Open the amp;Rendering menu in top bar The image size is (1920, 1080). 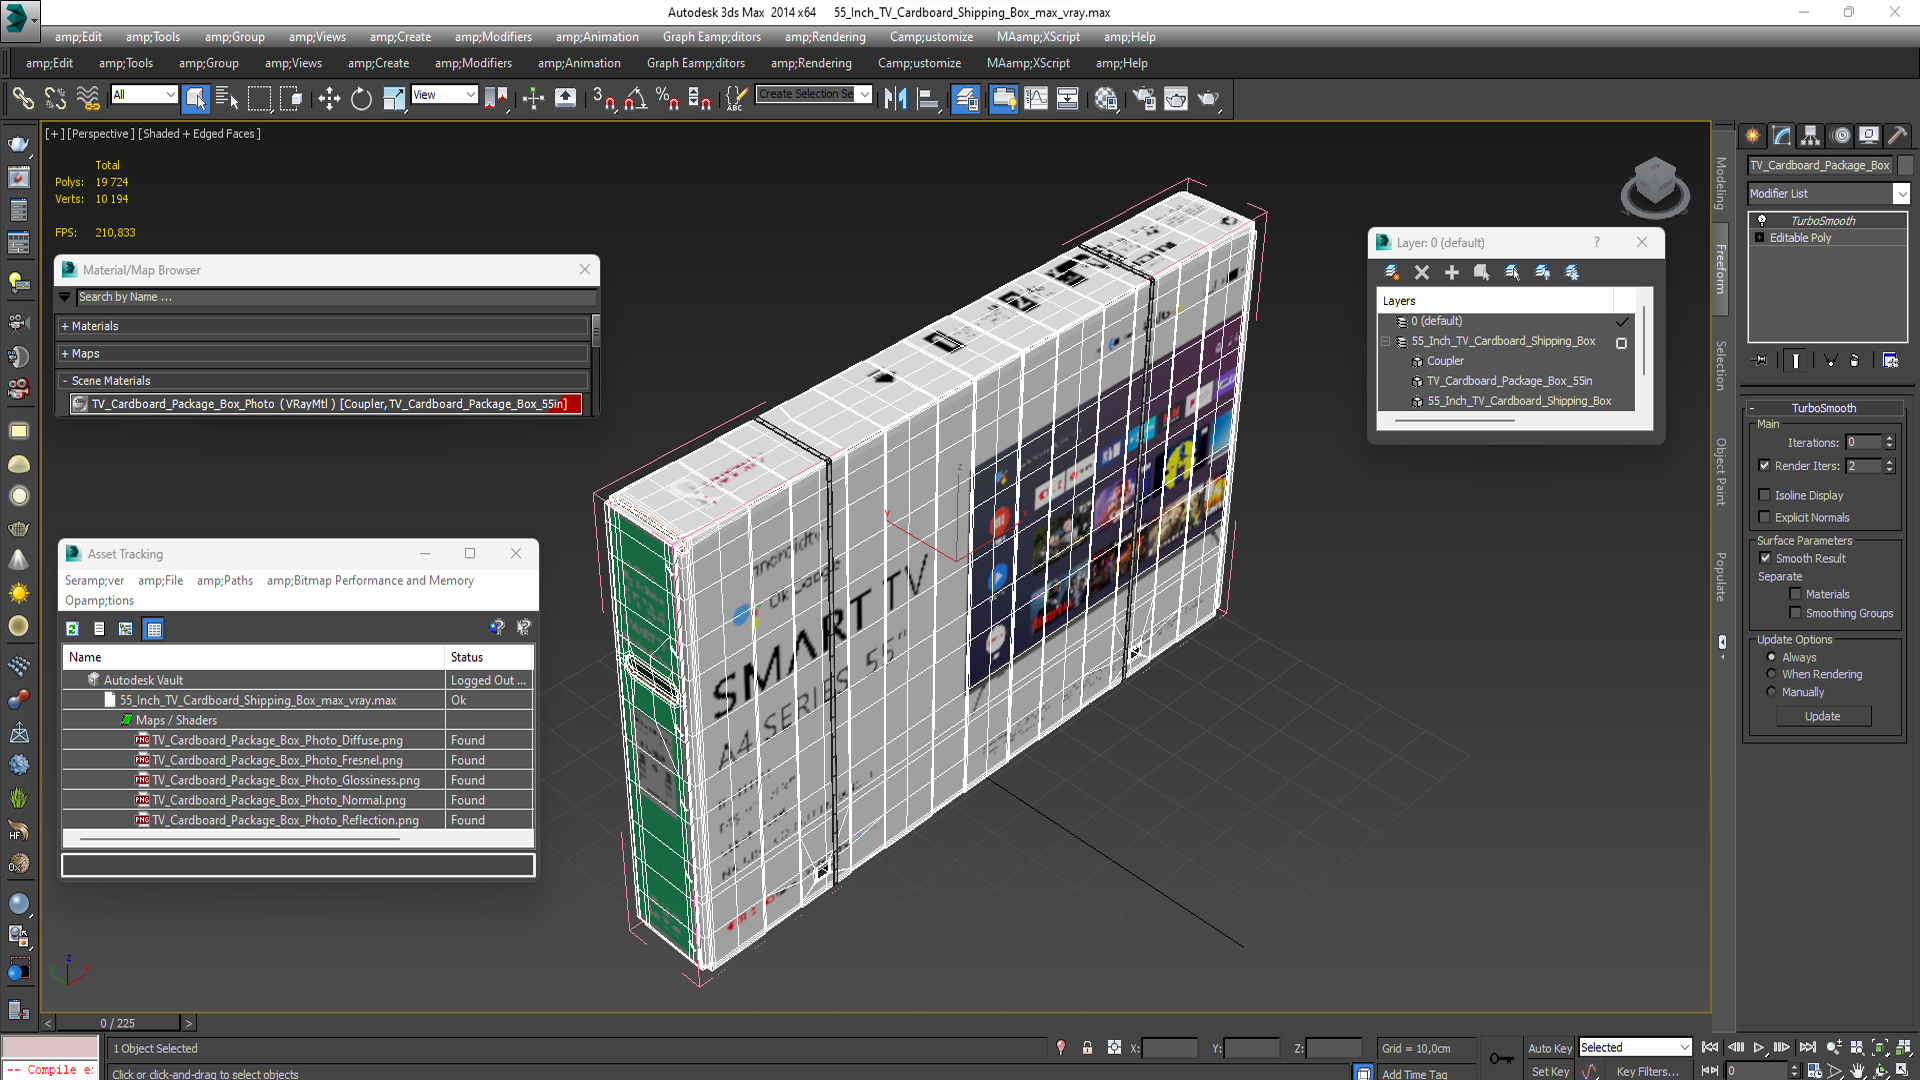pyautogui.click(x=825, y=37)
